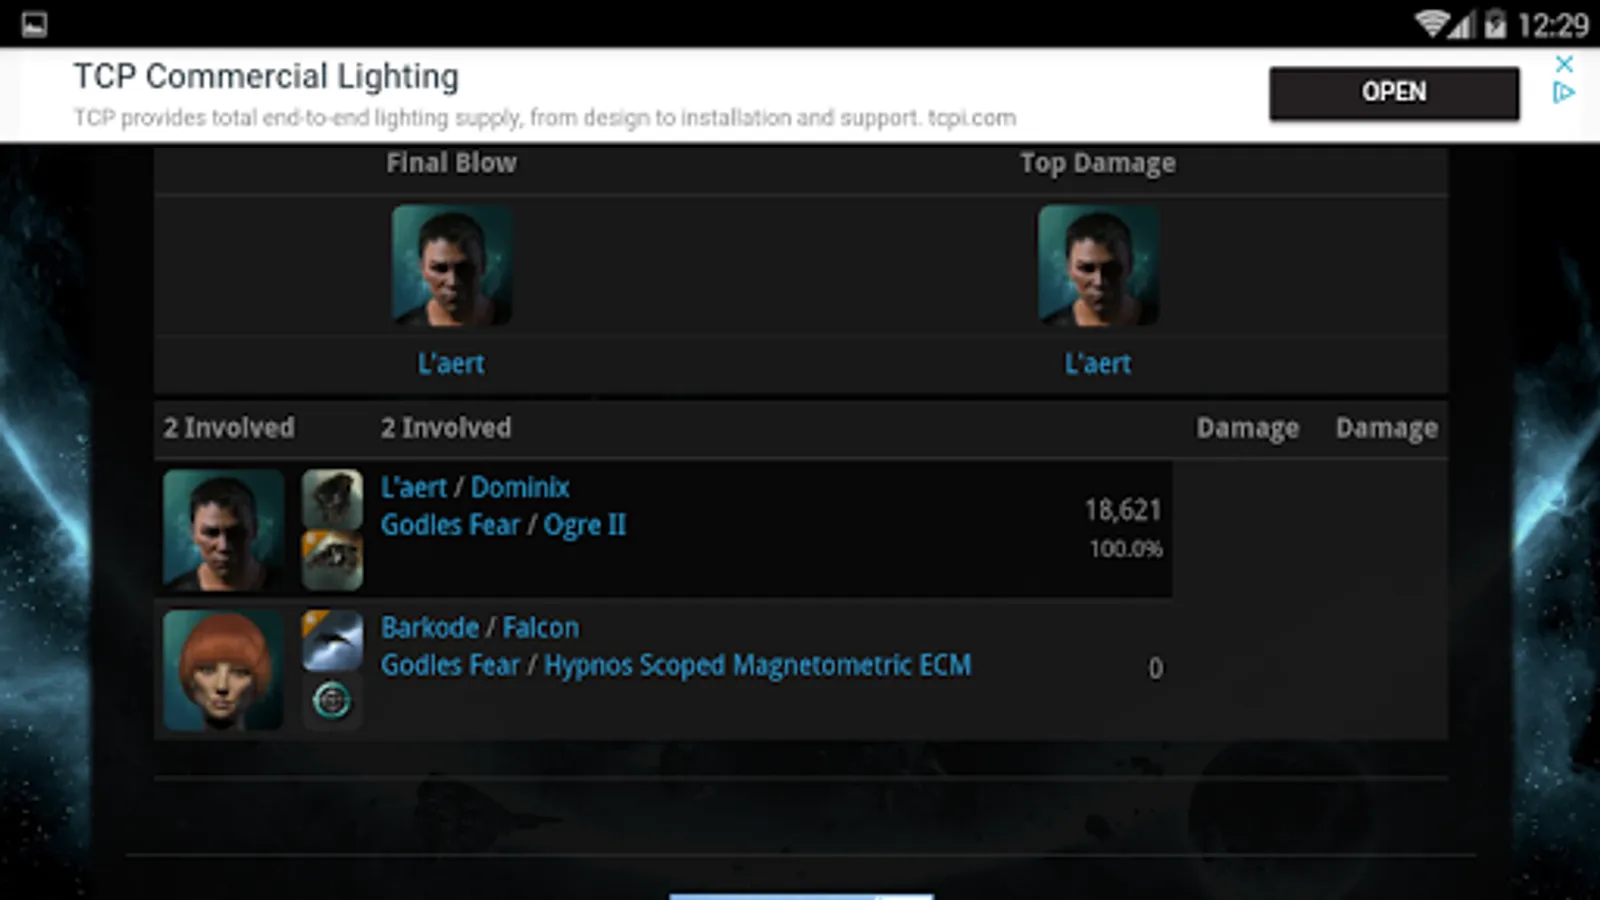
Task: Open the Falcon ship icon
Action: pyautogui.click(x=332, y=640)
